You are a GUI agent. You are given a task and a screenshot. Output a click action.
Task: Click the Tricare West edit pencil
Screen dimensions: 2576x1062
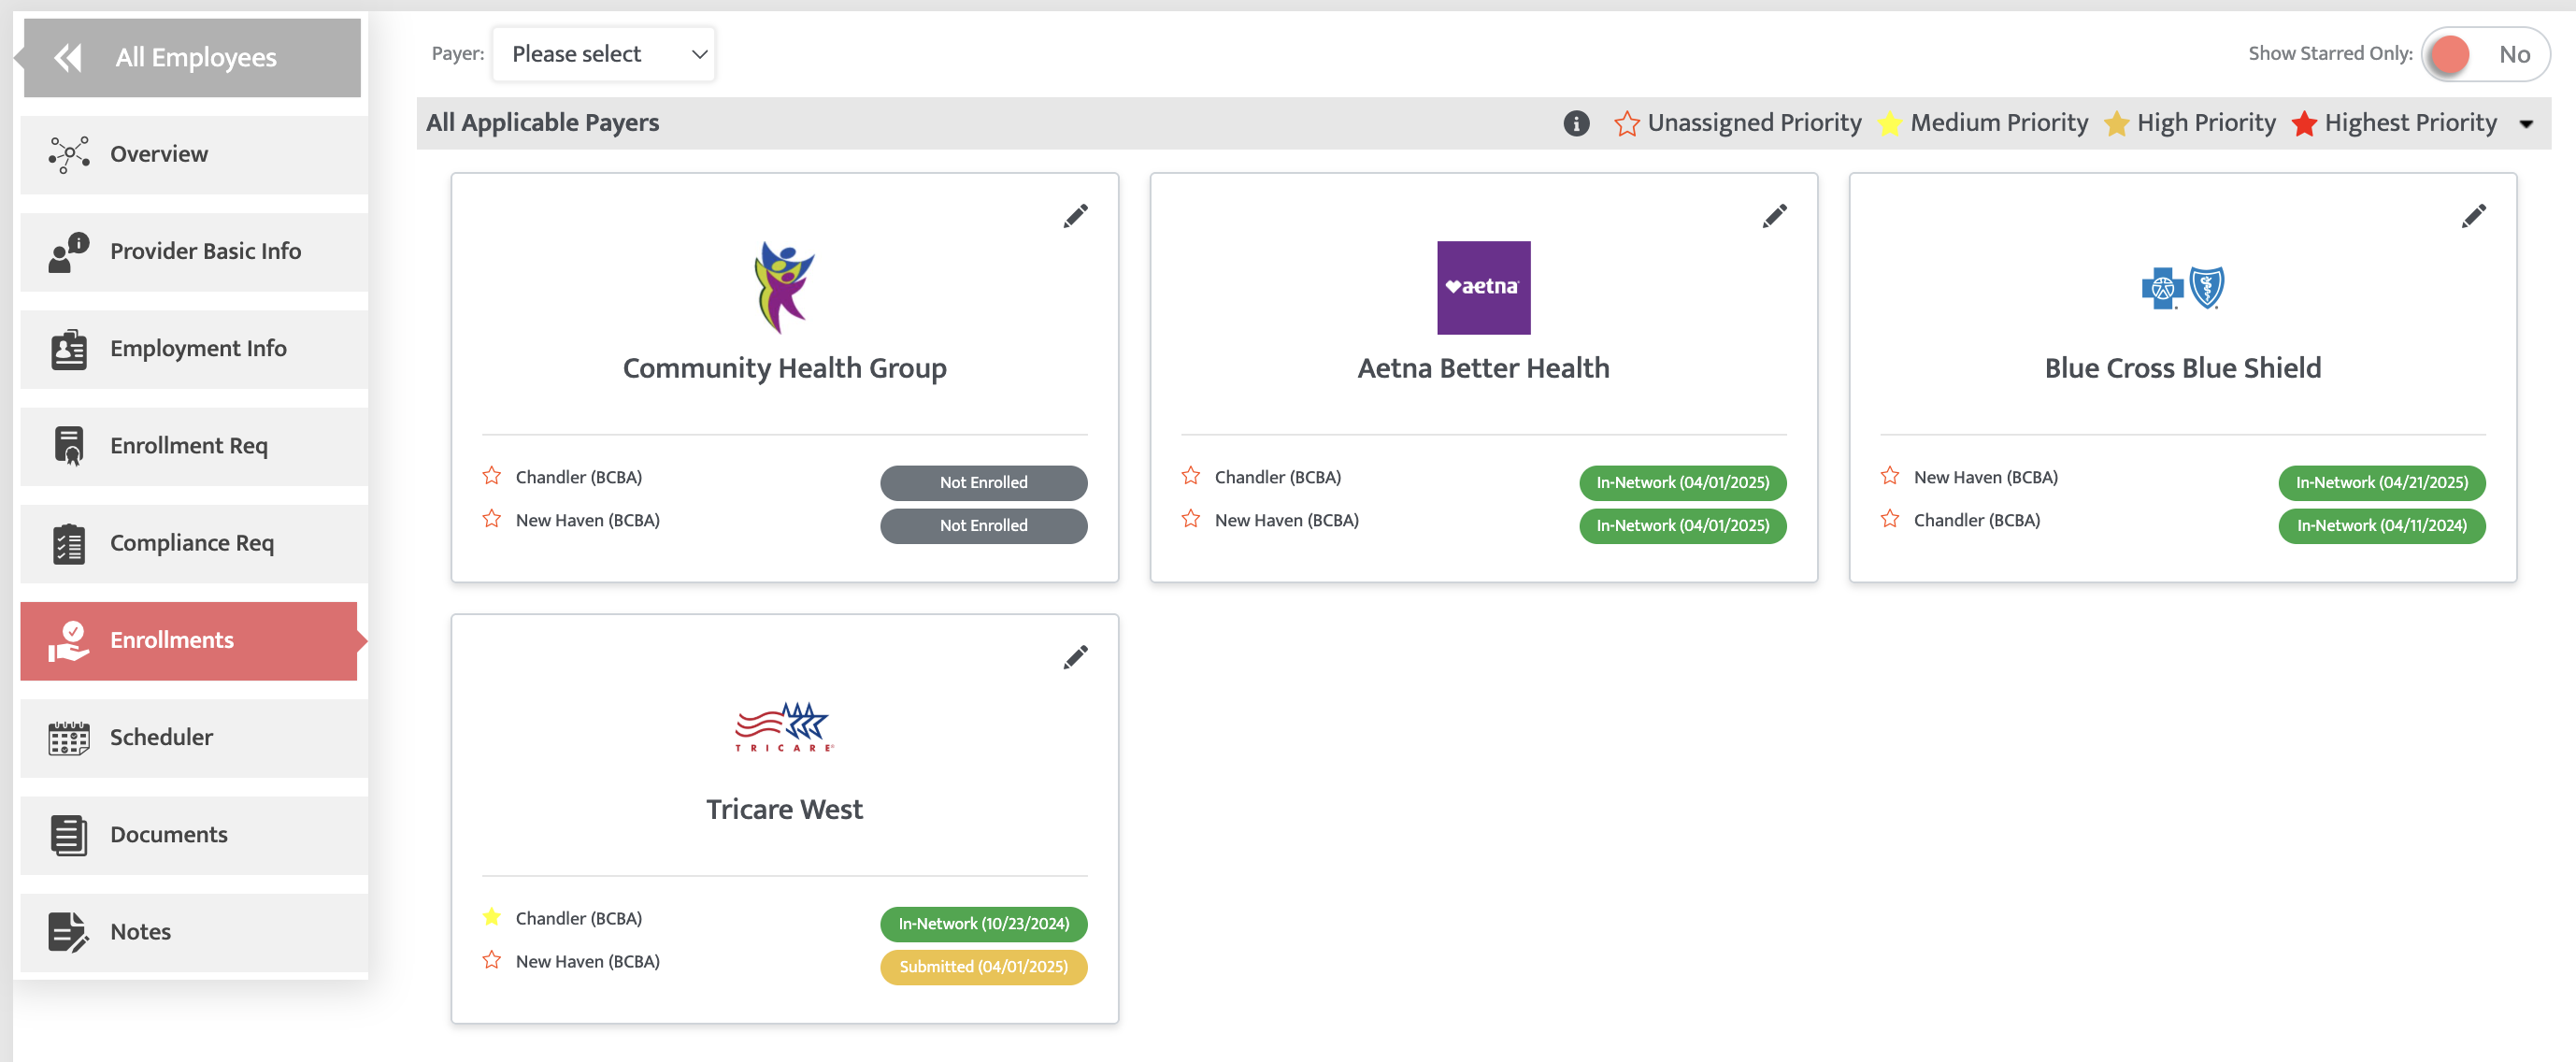point(1075,657)
